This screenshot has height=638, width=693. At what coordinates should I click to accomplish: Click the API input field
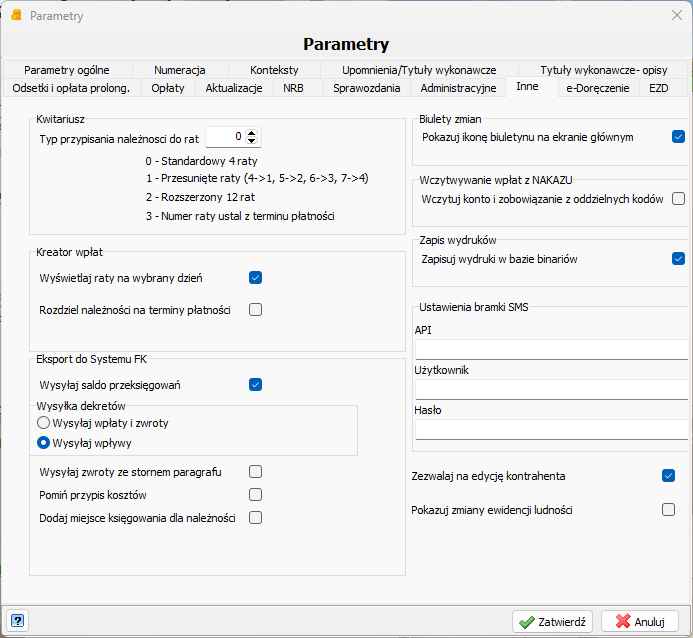[552, 349]
